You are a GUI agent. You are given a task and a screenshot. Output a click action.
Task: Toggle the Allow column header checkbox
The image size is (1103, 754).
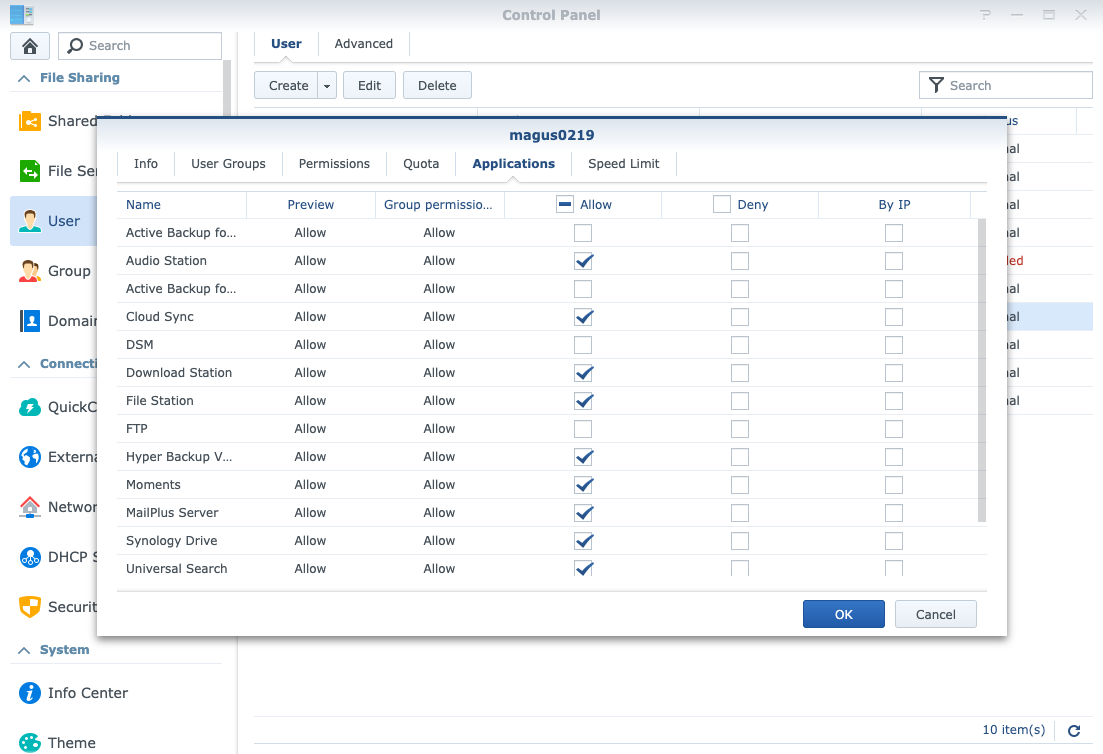pyautogui.click(x=565, y=204)
